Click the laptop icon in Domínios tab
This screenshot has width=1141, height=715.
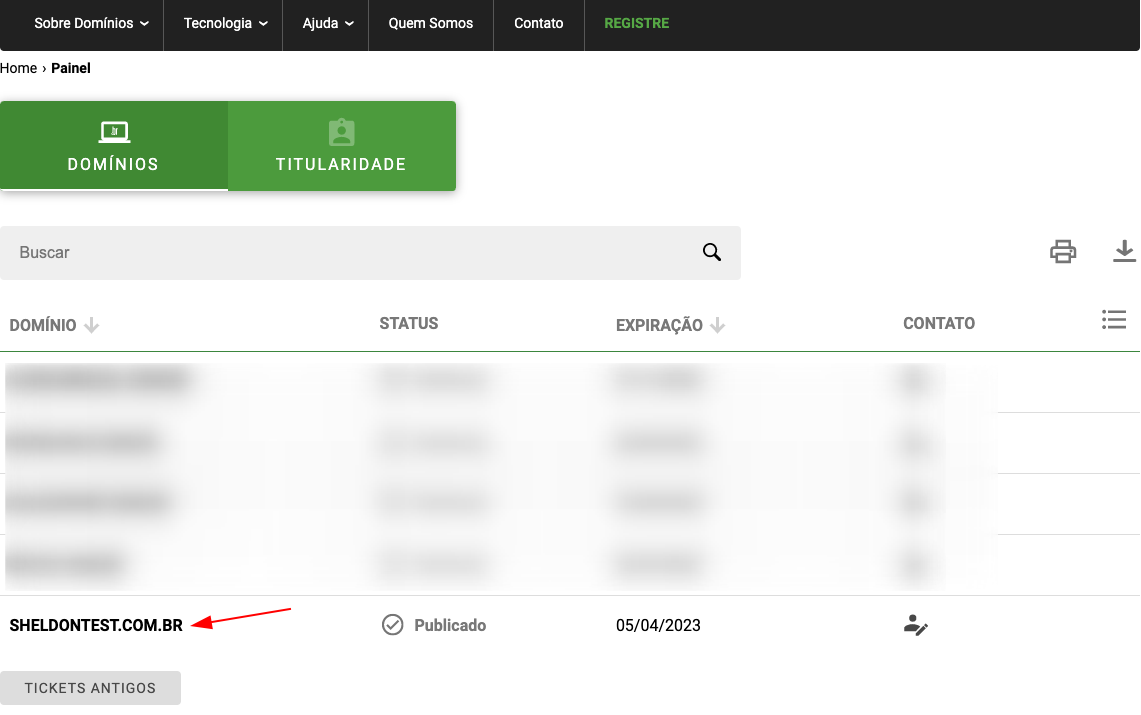[x=114, y=132]
